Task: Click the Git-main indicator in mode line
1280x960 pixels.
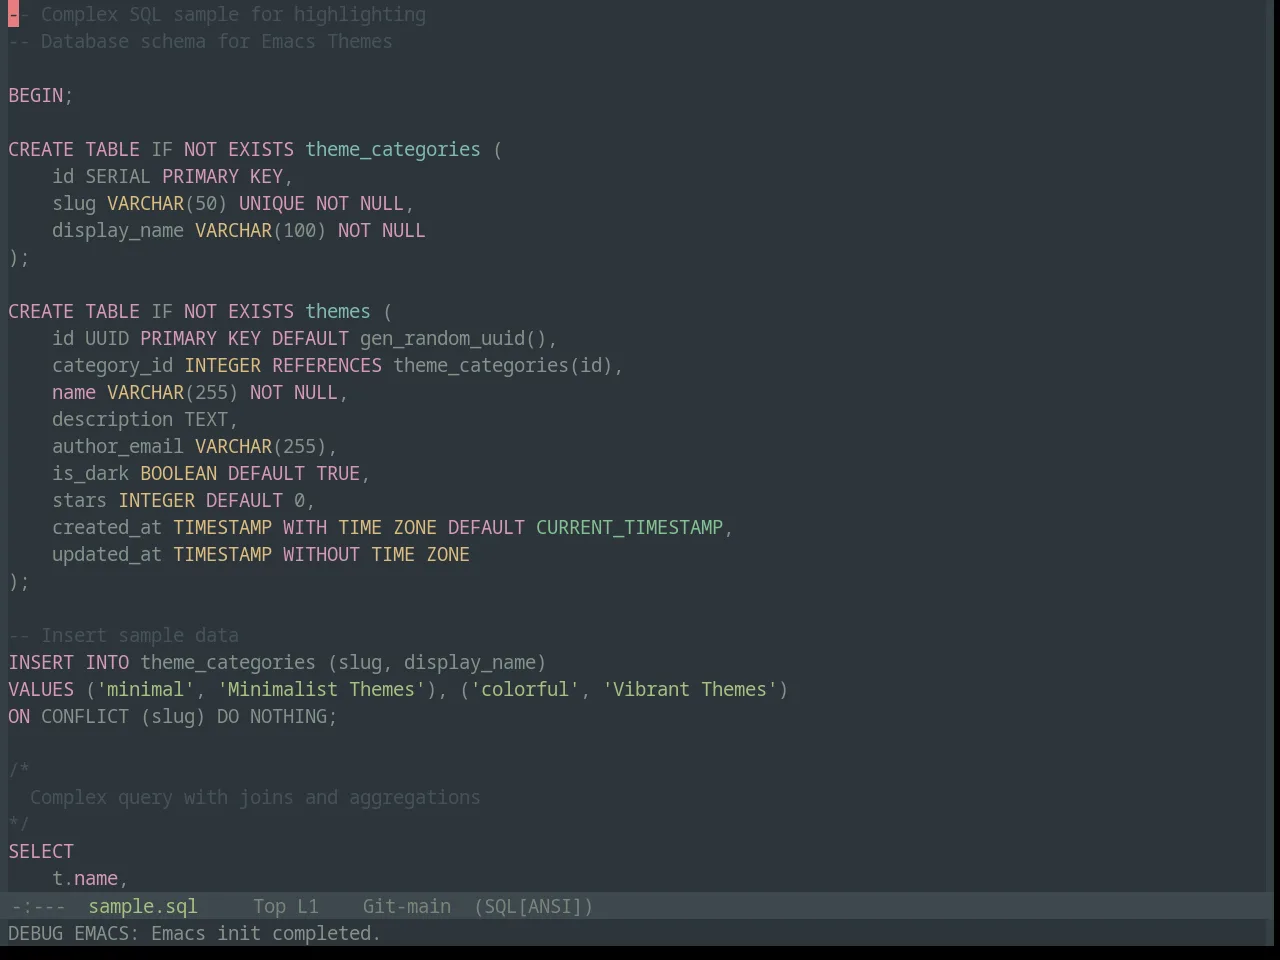Action: [406, 906]
